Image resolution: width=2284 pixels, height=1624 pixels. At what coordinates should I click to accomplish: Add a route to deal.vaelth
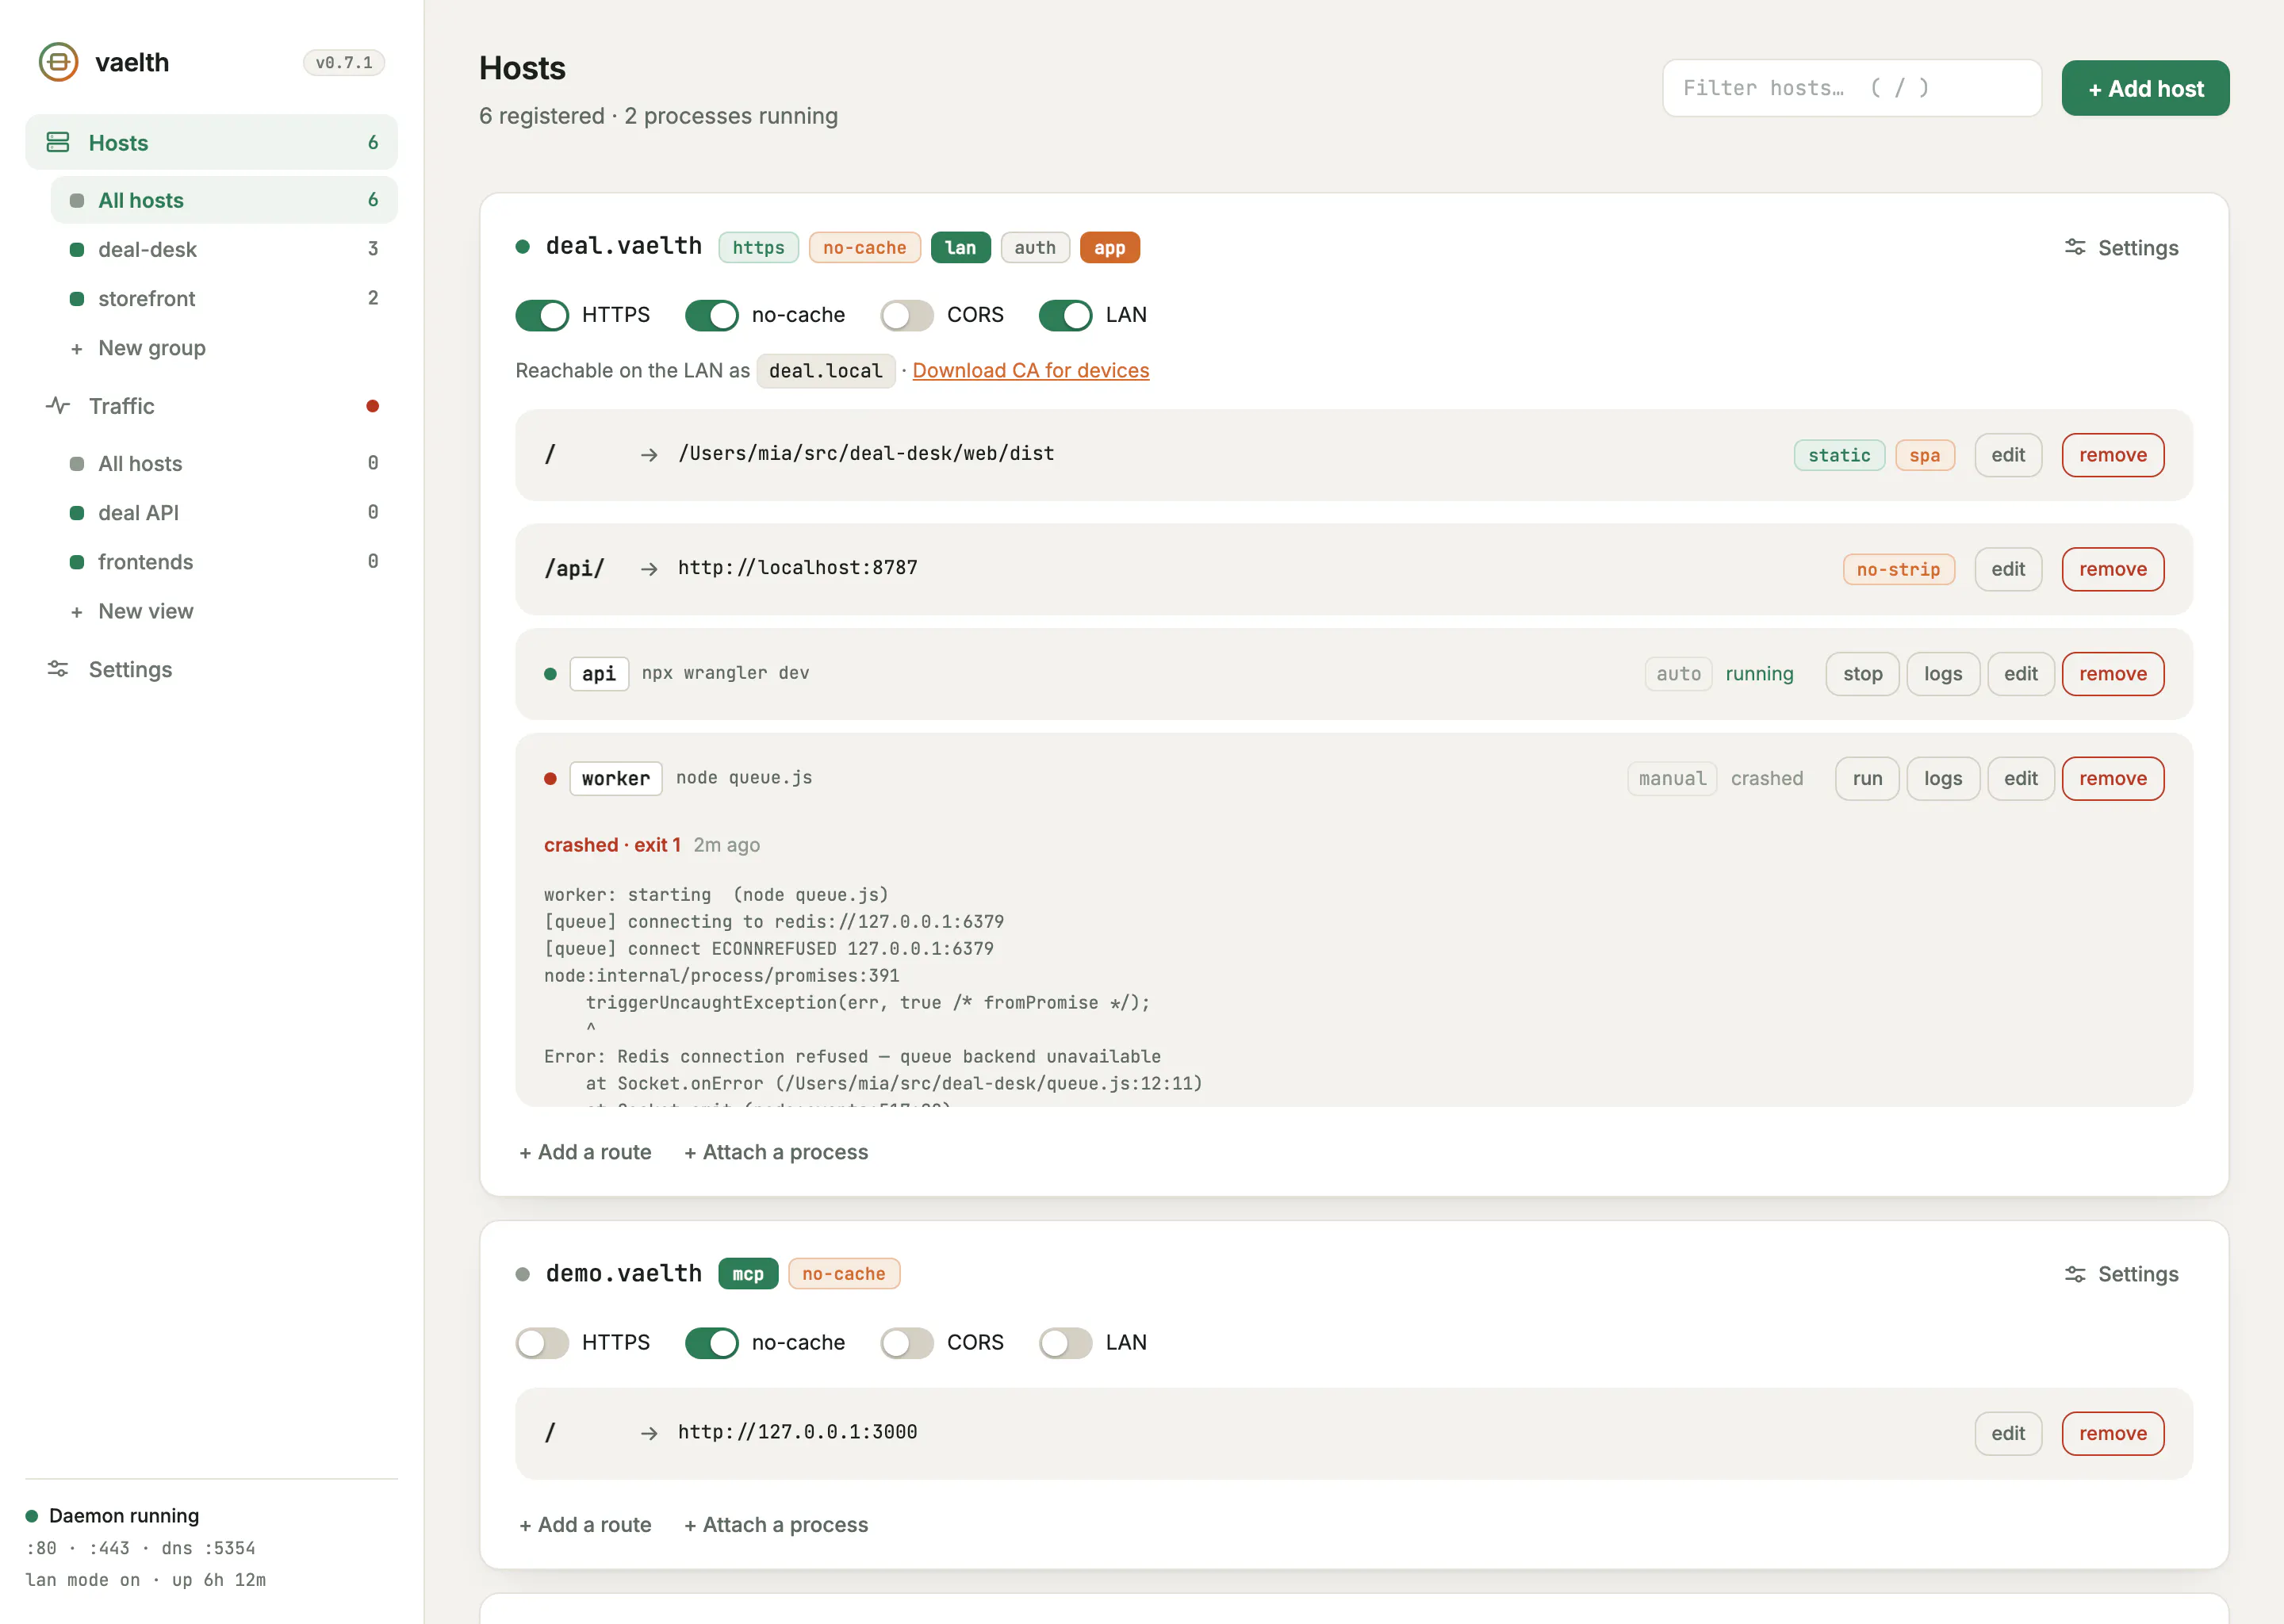[585, 1152]
